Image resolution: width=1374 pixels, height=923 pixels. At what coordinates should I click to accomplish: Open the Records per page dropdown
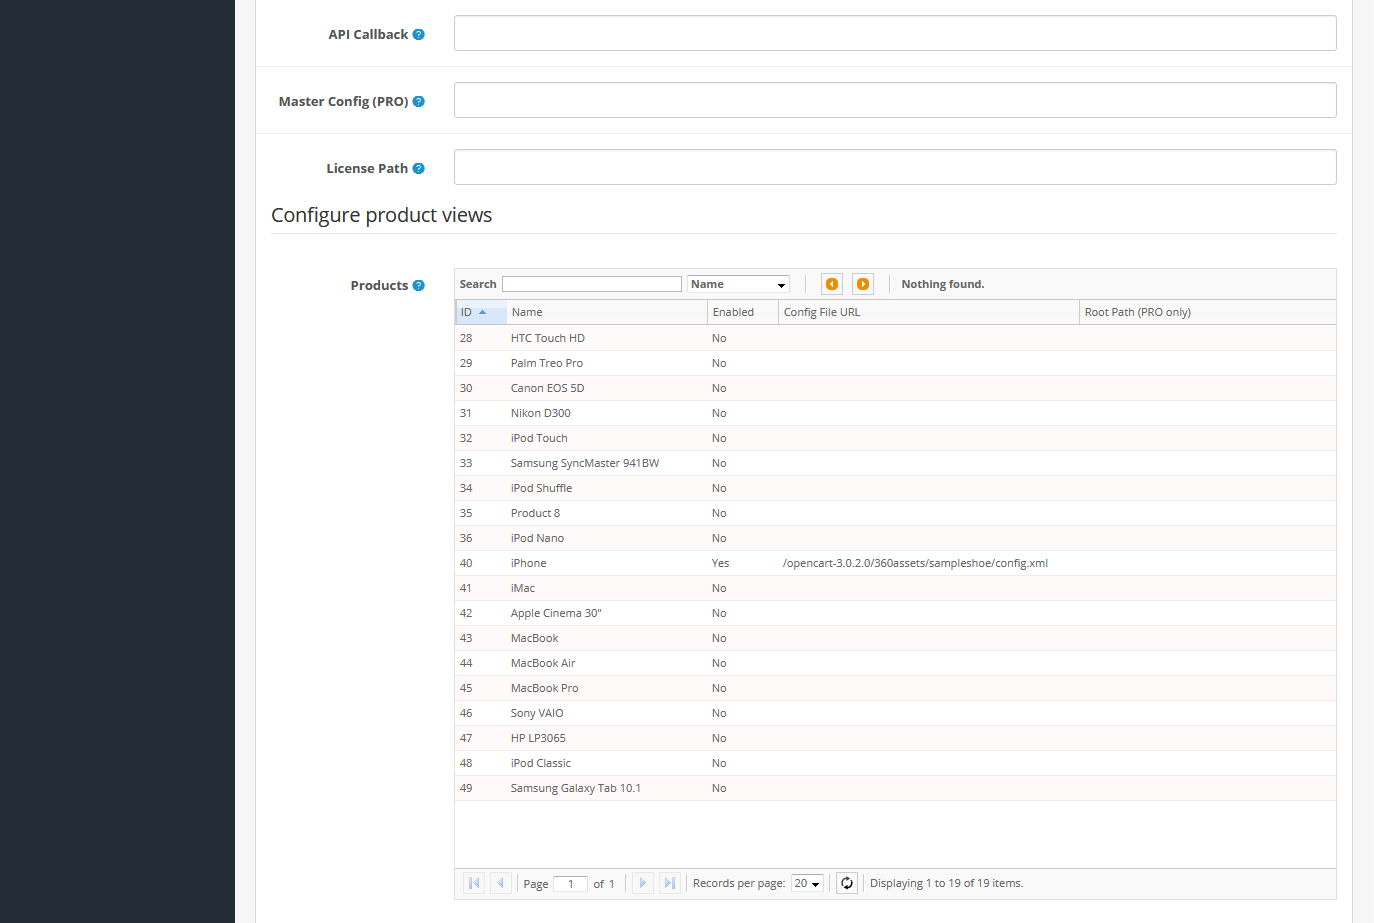point(807,883)
